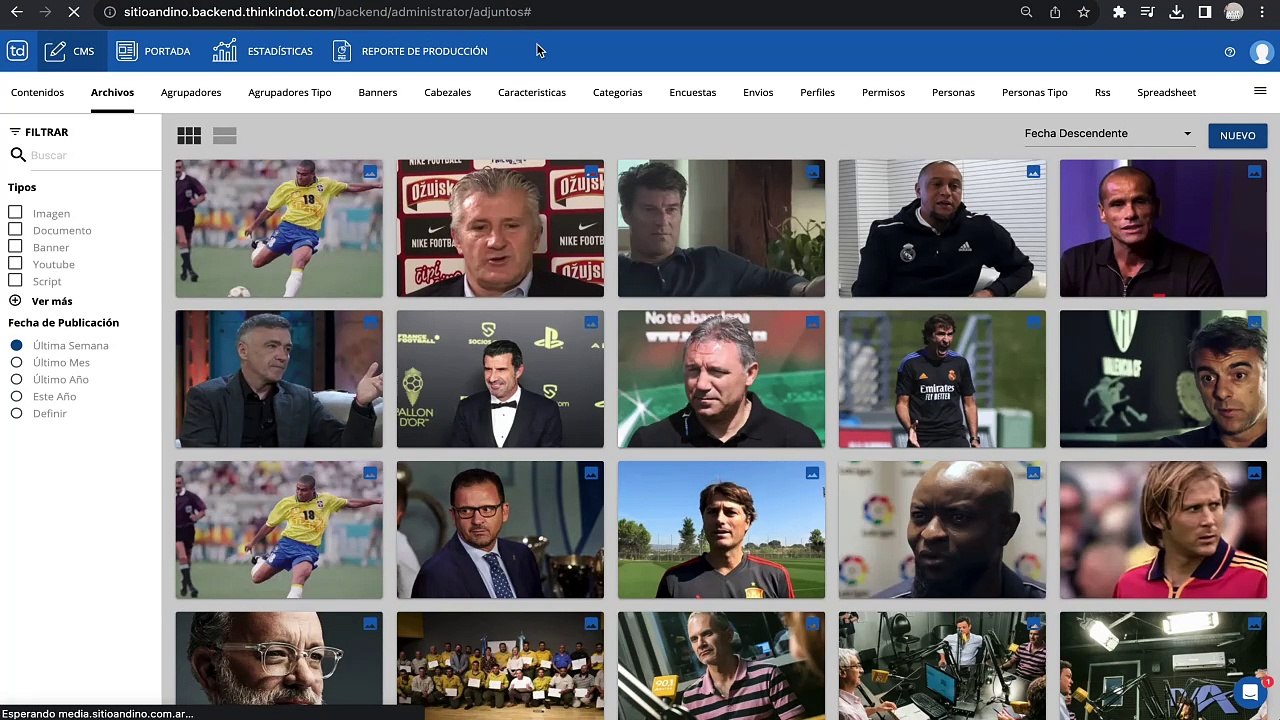This screenshot has width=1280, height=720.
Task: Select the Última Semana date option
Action: pos(16,345)
